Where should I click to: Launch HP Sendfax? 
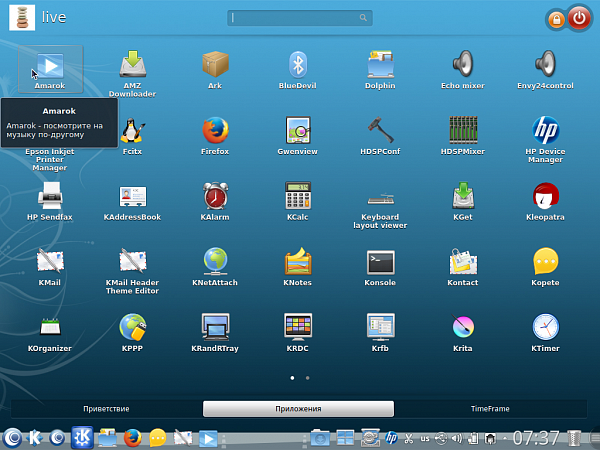(50, 201)
